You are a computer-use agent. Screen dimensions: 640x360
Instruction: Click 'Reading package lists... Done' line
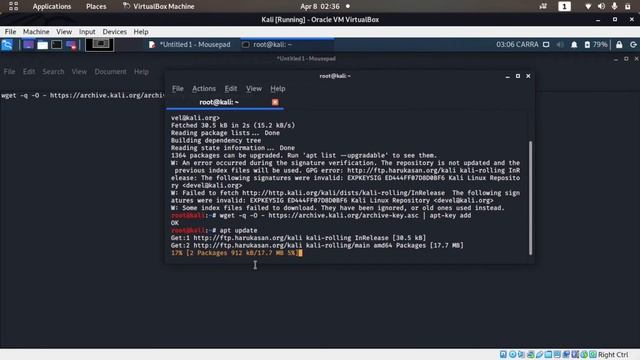click(225, 133)
